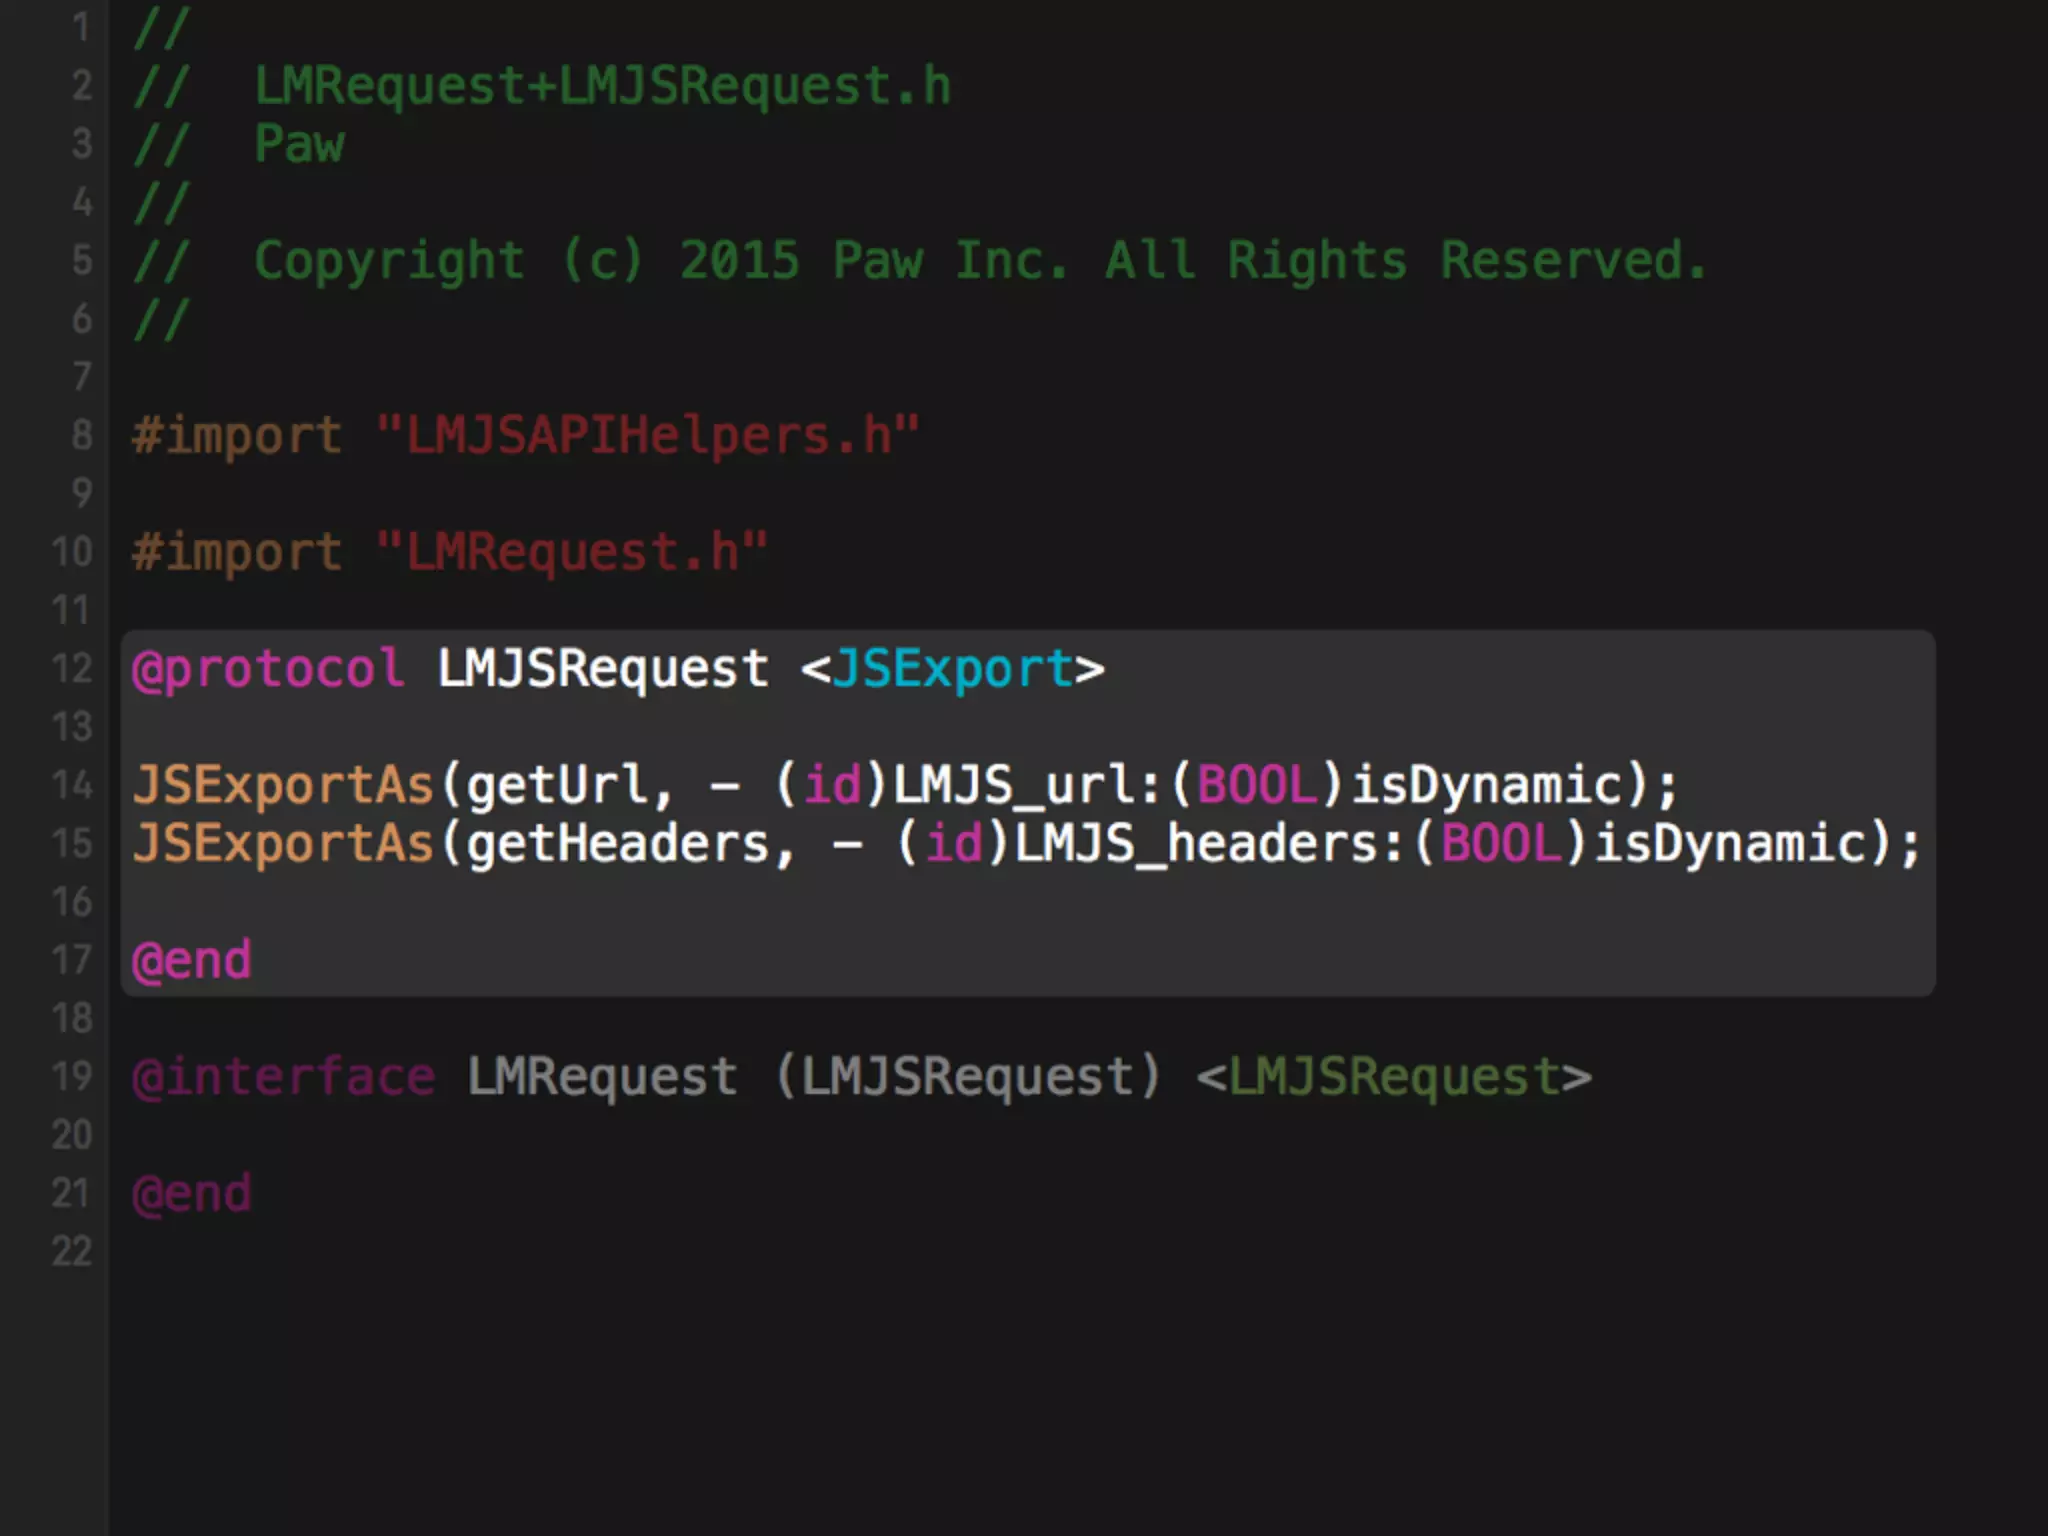Click @end on line 21

click(x=192, y=1194)
